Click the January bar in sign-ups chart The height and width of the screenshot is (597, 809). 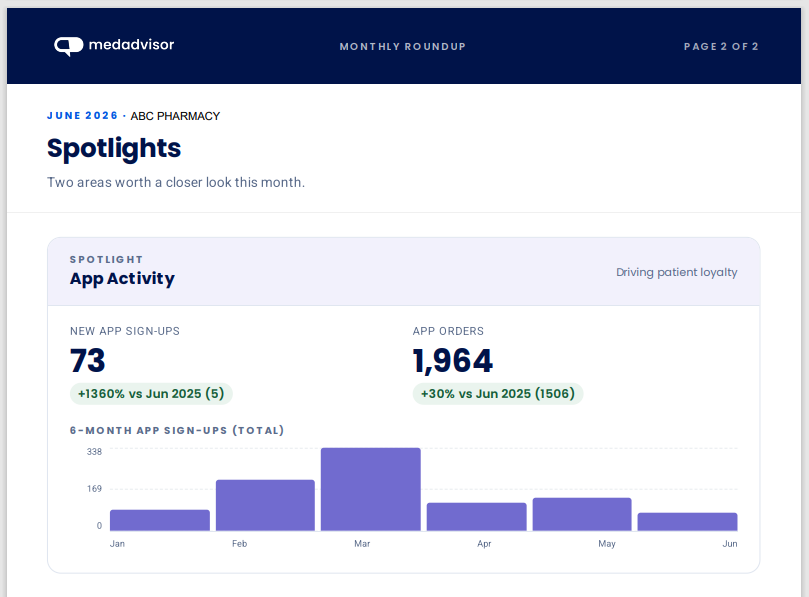160,520
